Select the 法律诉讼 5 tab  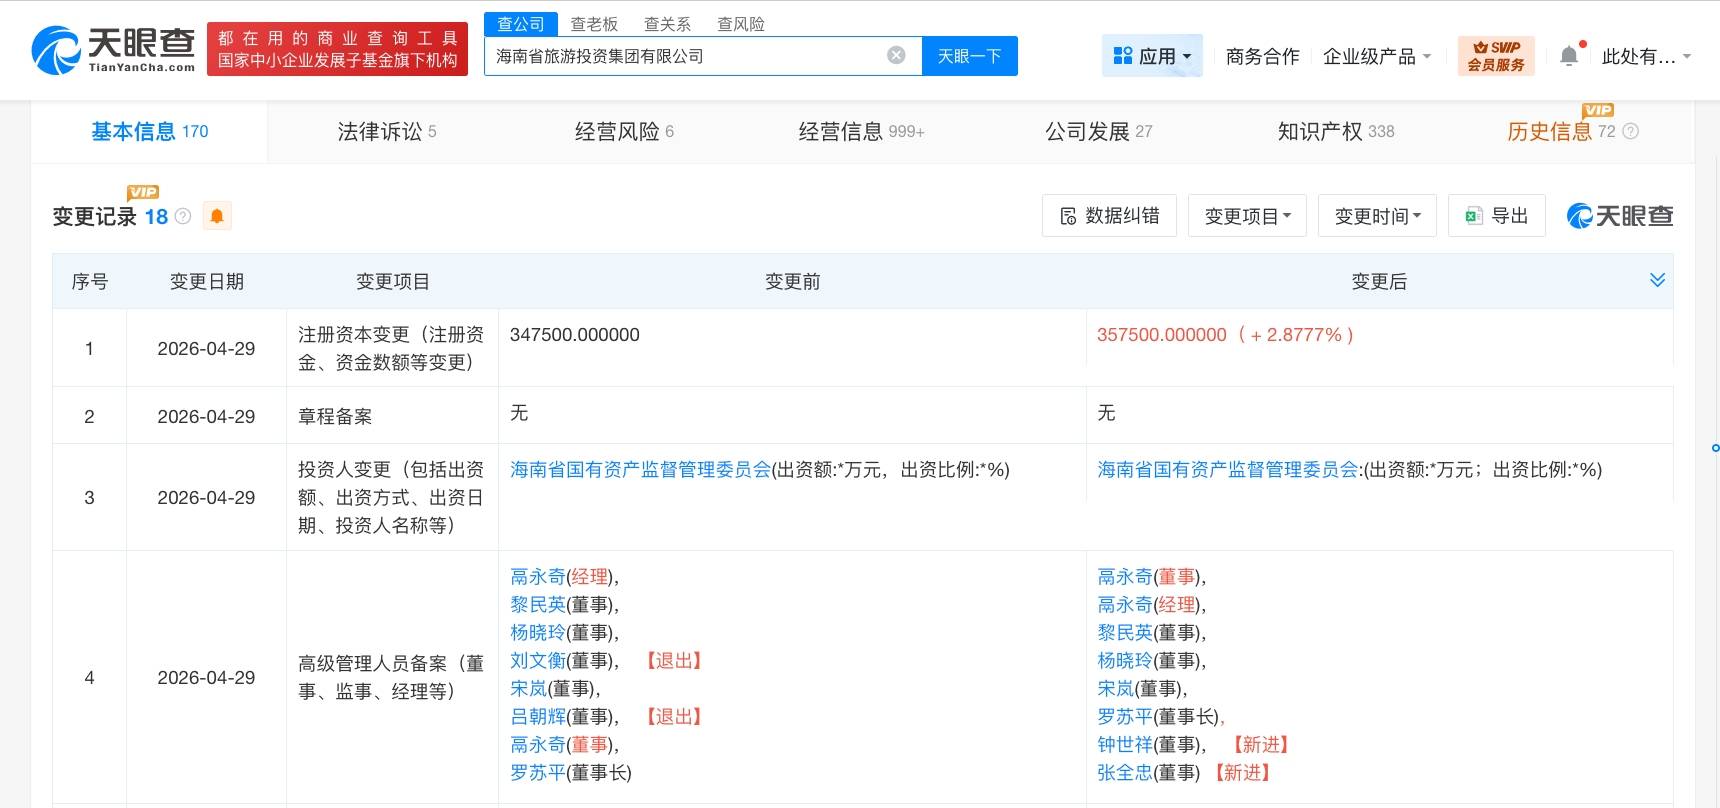[387, 131]
